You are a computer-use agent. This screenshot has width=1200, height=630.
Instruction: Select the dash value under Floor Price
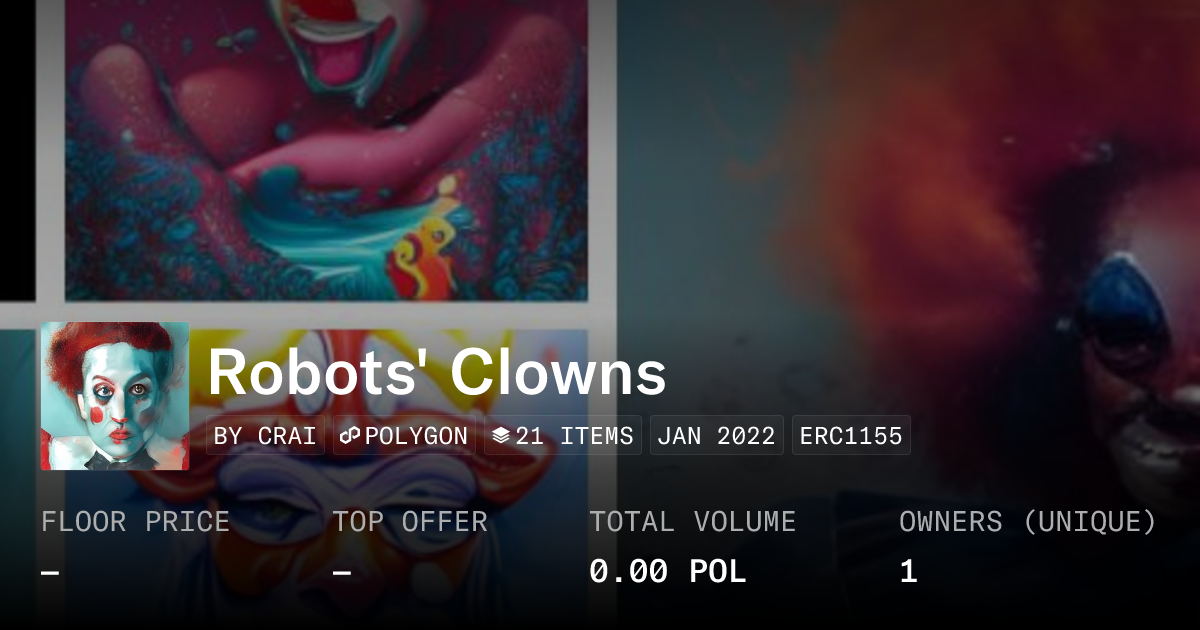(x=50, y=573)
